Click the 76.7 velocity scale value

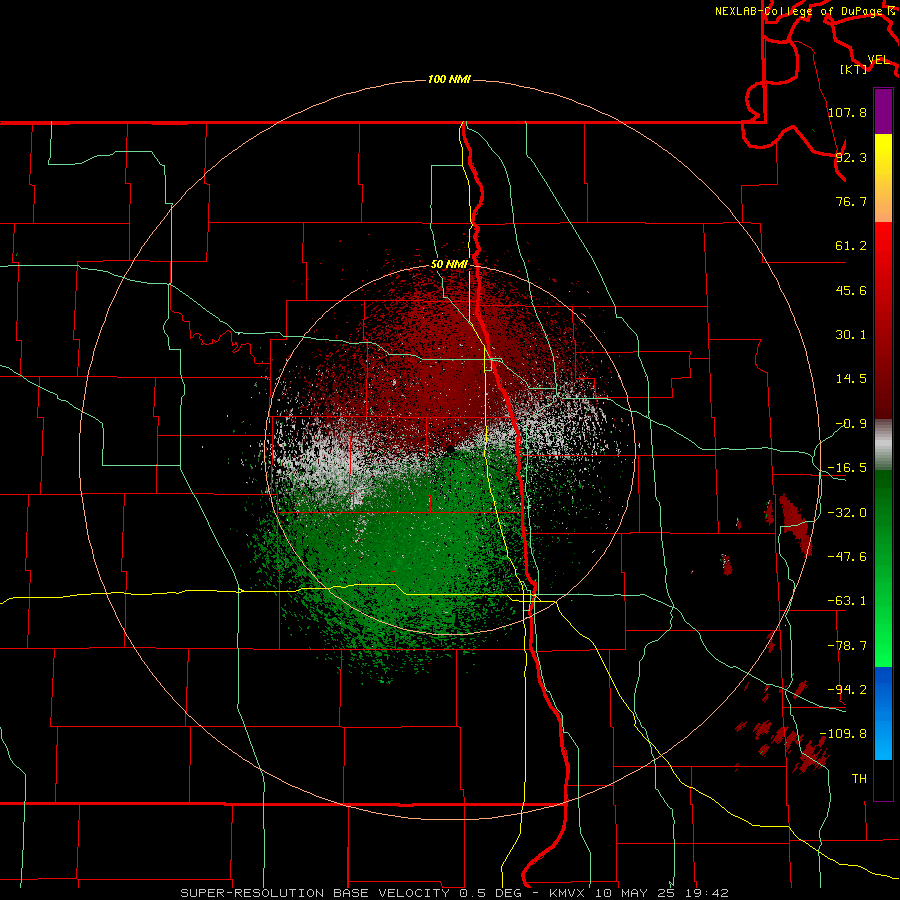(851, 201)
